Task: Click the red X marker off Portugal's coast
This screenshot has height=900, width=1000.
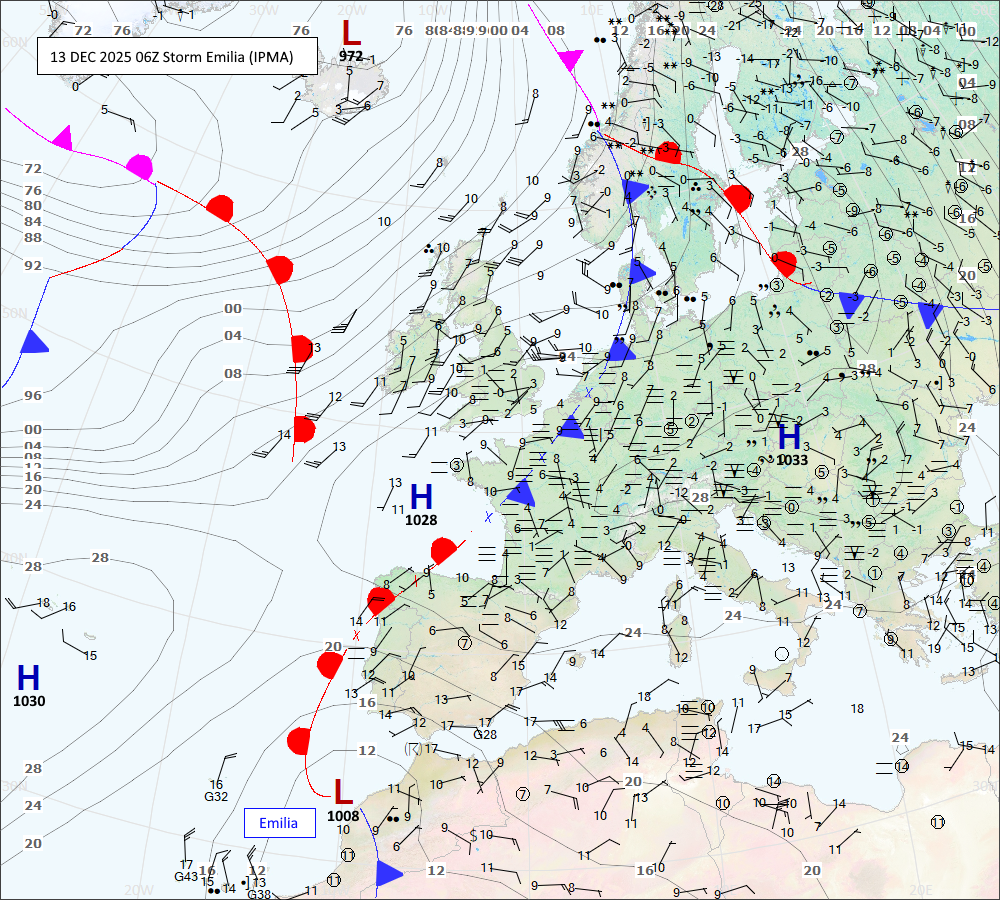Action: pyautogui.click(x=355, y=634)
